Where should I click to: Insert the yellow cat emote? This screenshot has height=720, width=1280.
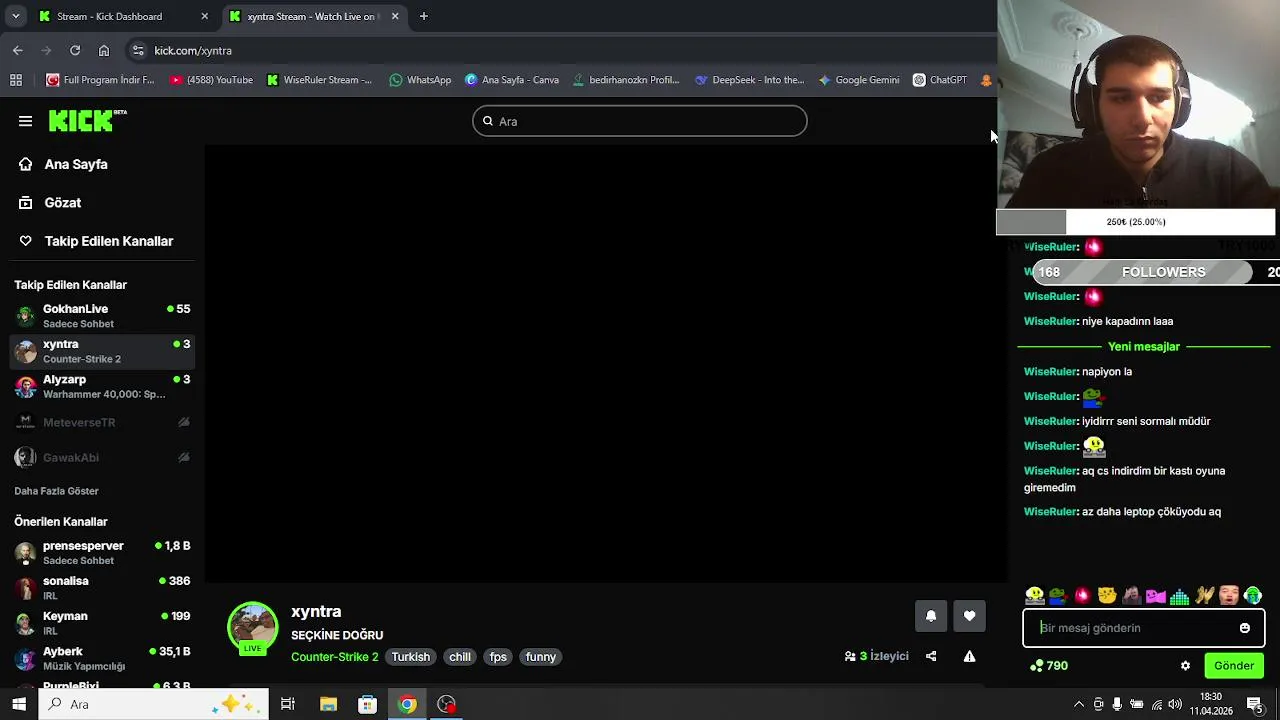[1106, 596]
